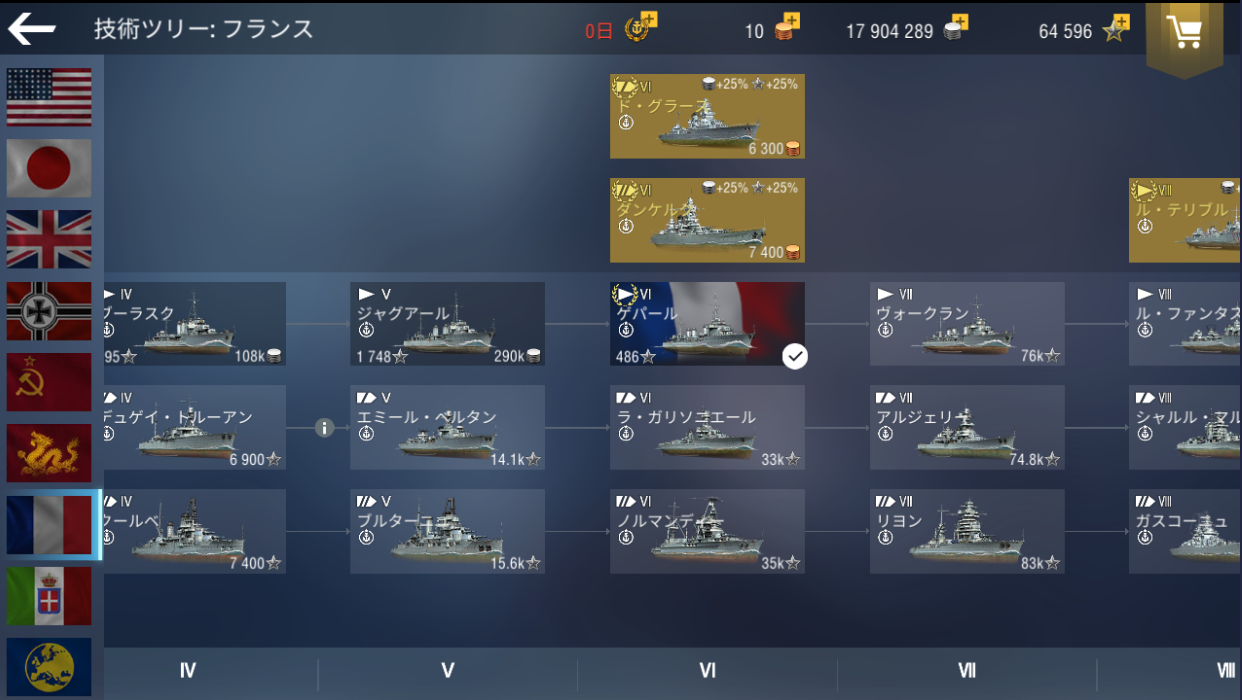The width and height of the screenshot is (1242, 700).
Task: Open the shop cart icon
Action: pos(1185,33)
